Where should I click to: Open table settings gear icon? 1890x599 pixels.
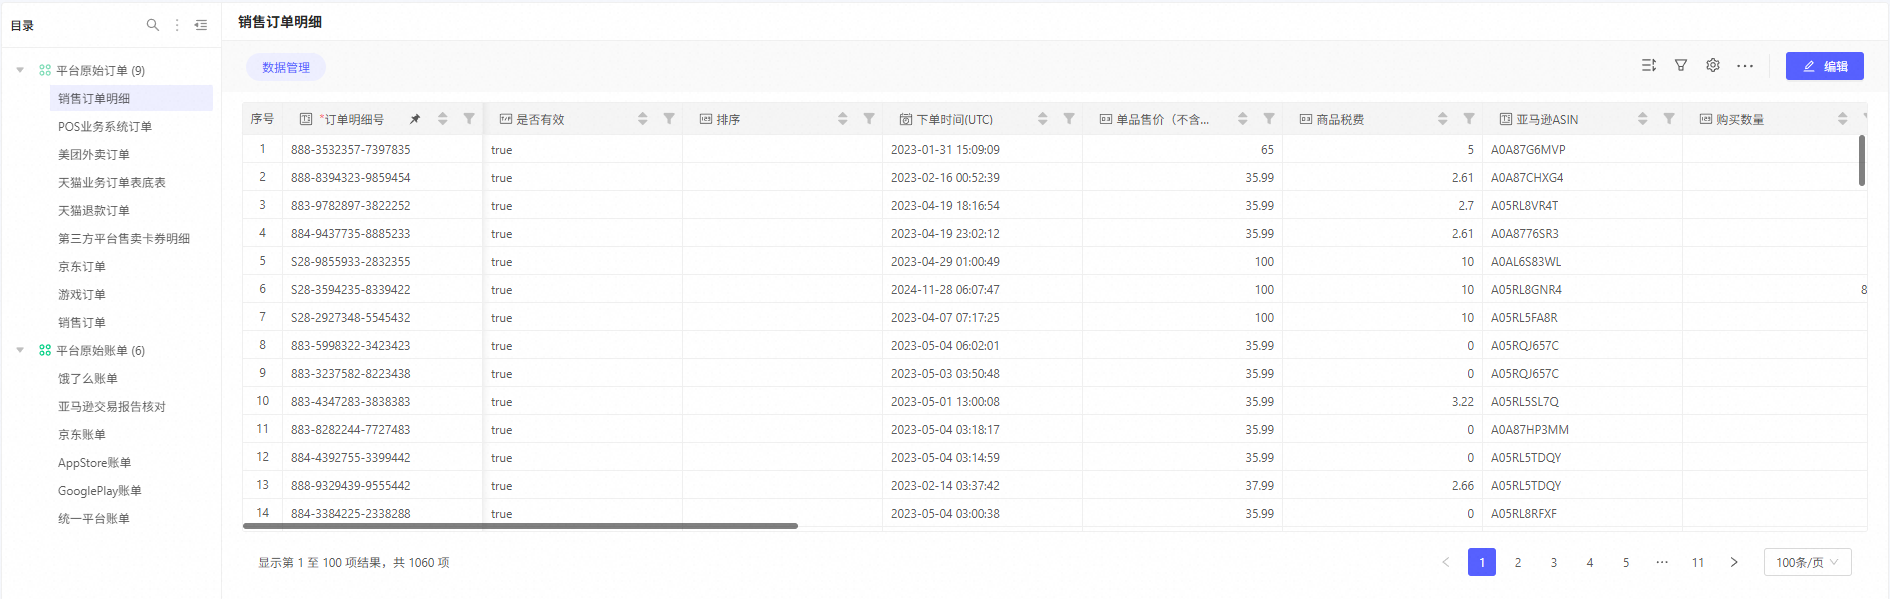pos(1713,65)
